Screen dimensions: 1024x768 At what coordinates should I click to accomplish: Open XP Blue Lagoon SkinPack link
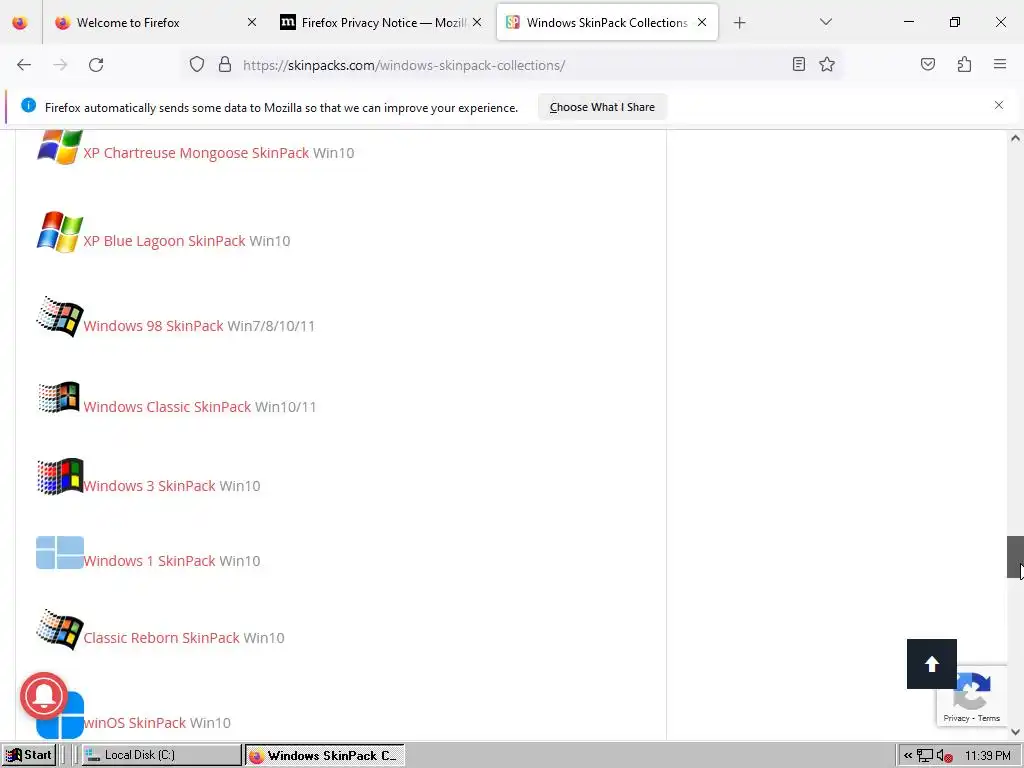pyautogui.click(x=164, y=241)
